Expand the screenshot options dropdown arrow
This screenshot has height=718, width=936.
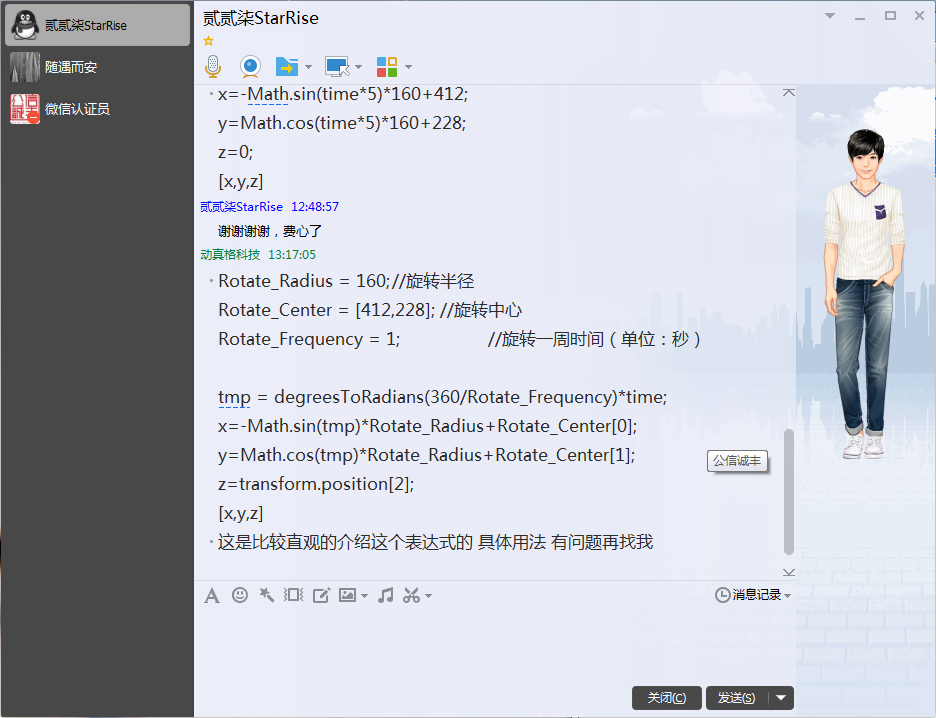[x=429, y=596]
